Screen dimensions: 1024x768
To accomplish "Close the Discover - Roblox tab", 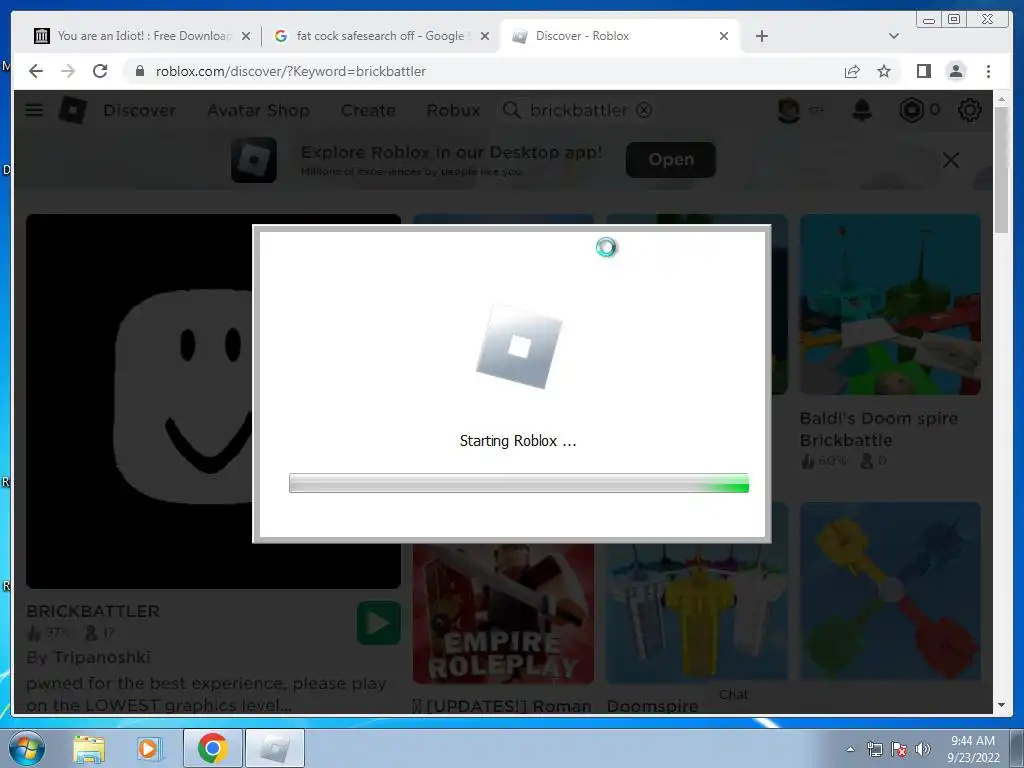I will [x=724, y=36].
